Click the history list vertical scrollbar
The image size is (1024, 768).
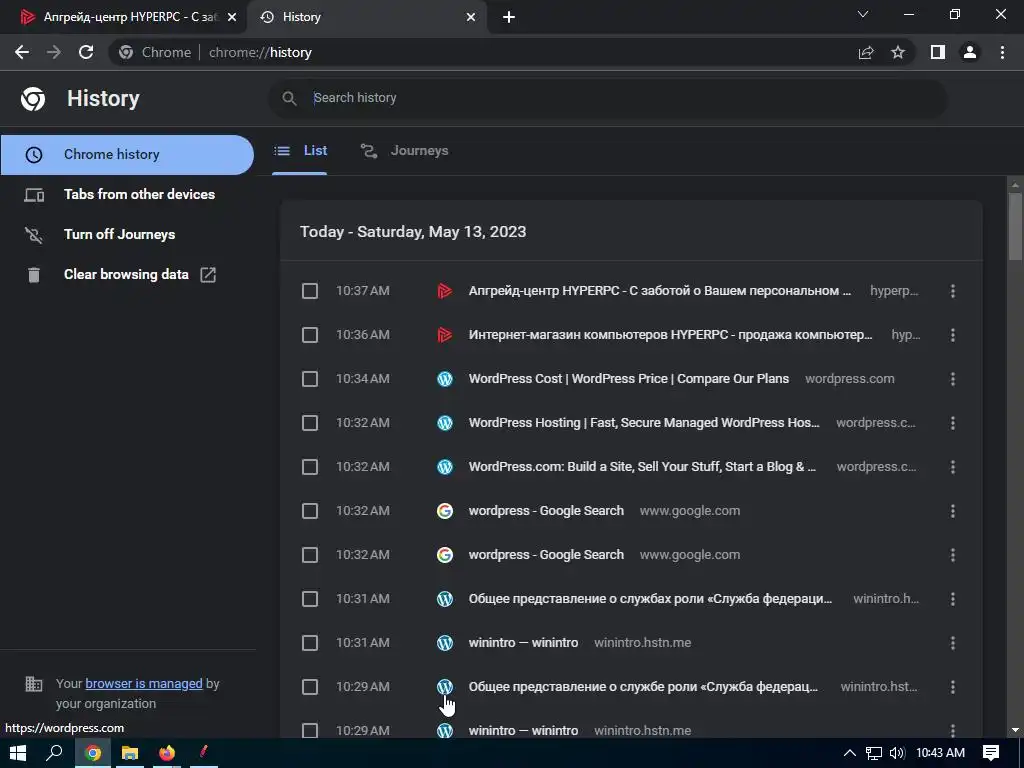point(1015,227)
